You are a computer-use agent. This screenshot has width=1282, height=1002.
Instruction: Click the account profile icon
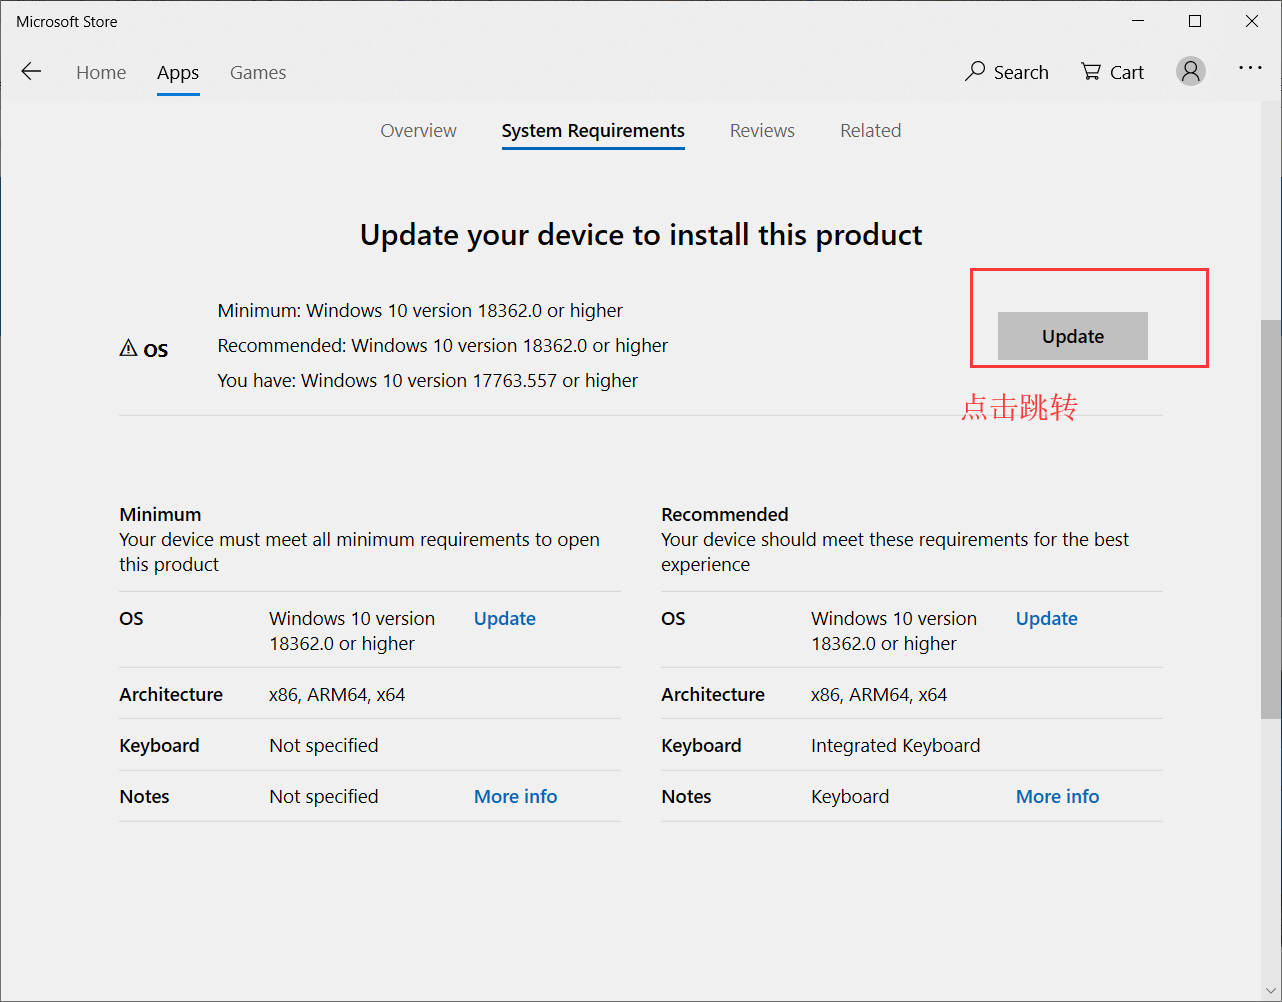[1190, 70]
